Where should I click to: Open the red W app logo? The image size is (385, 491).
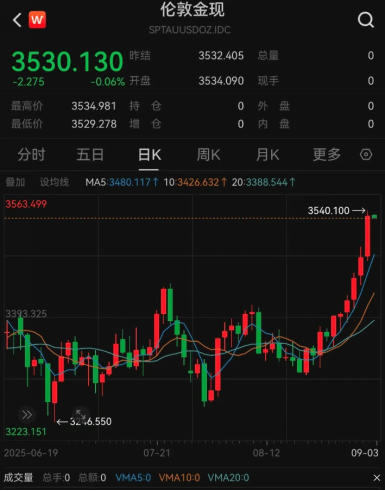pos(37,20)
